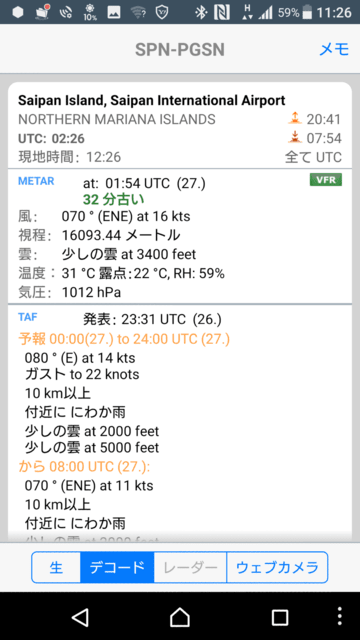Select the デコード decoded tab
The image size is (360, 640).
point(117,567)
